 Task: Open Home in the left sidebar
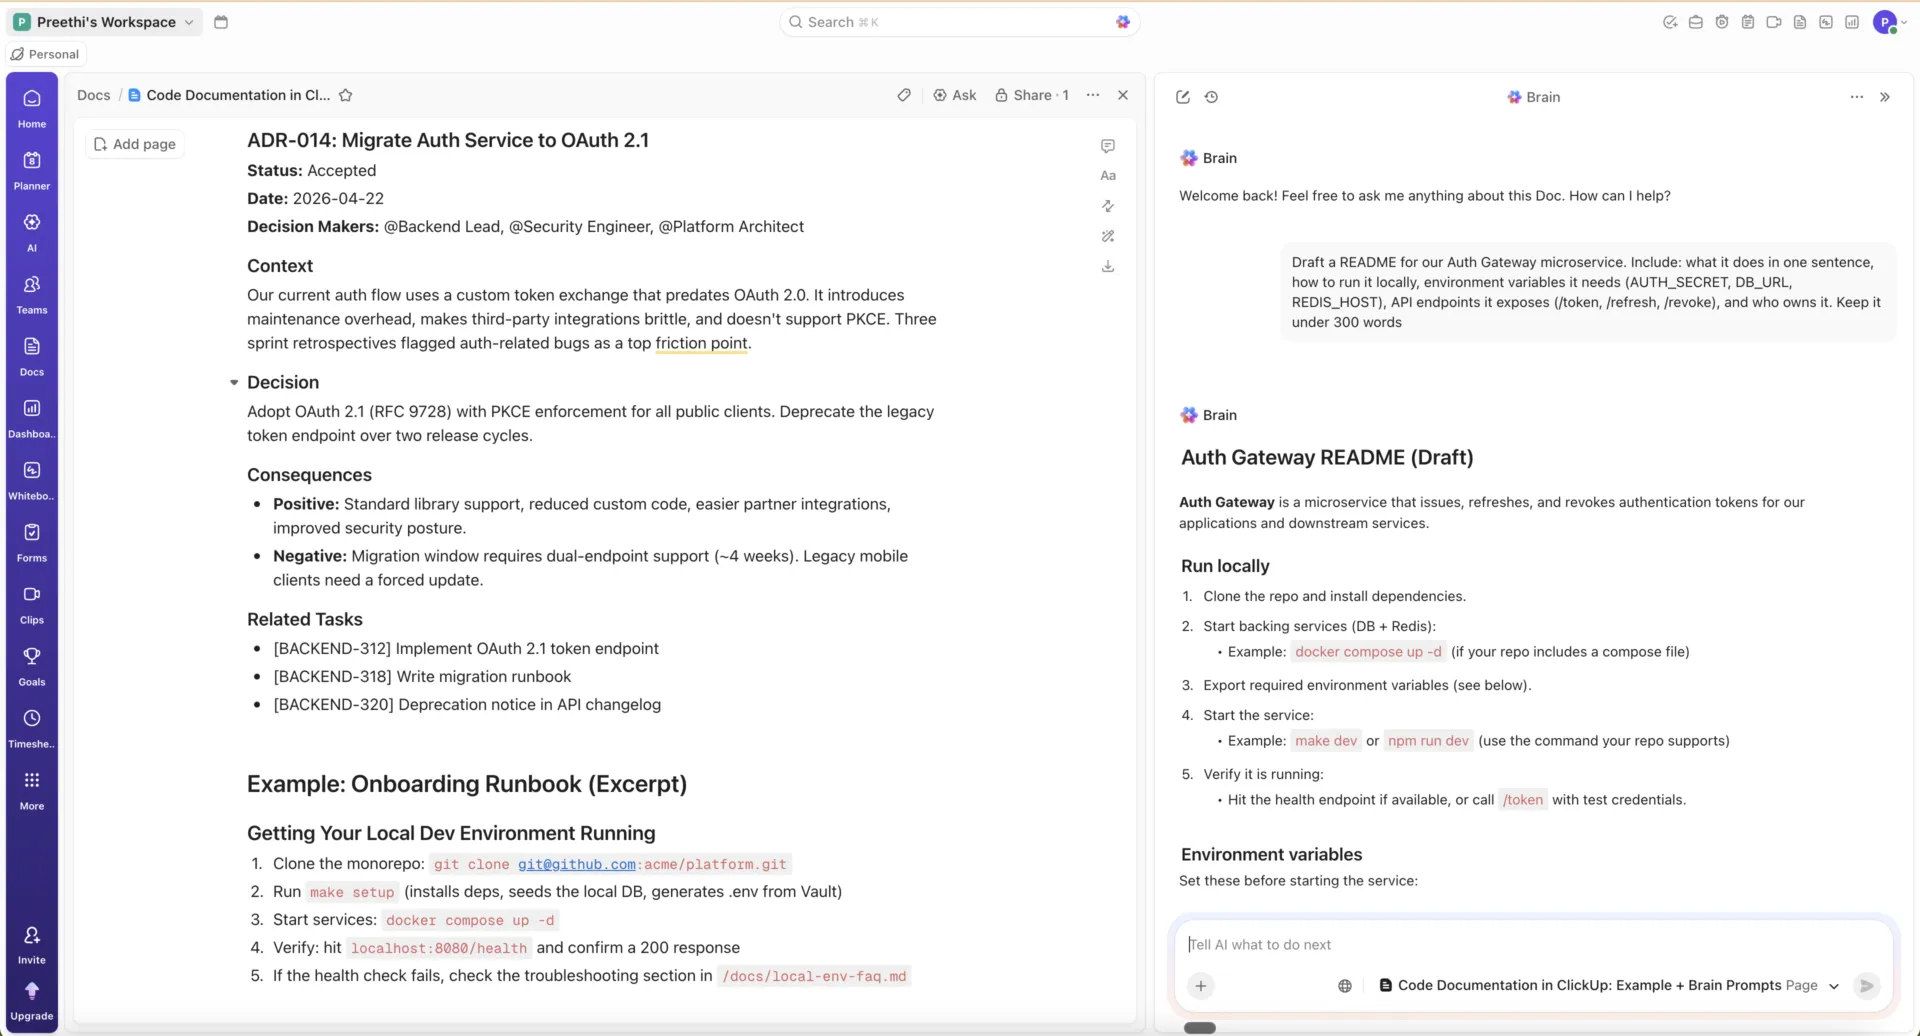[x=32, y=108]
